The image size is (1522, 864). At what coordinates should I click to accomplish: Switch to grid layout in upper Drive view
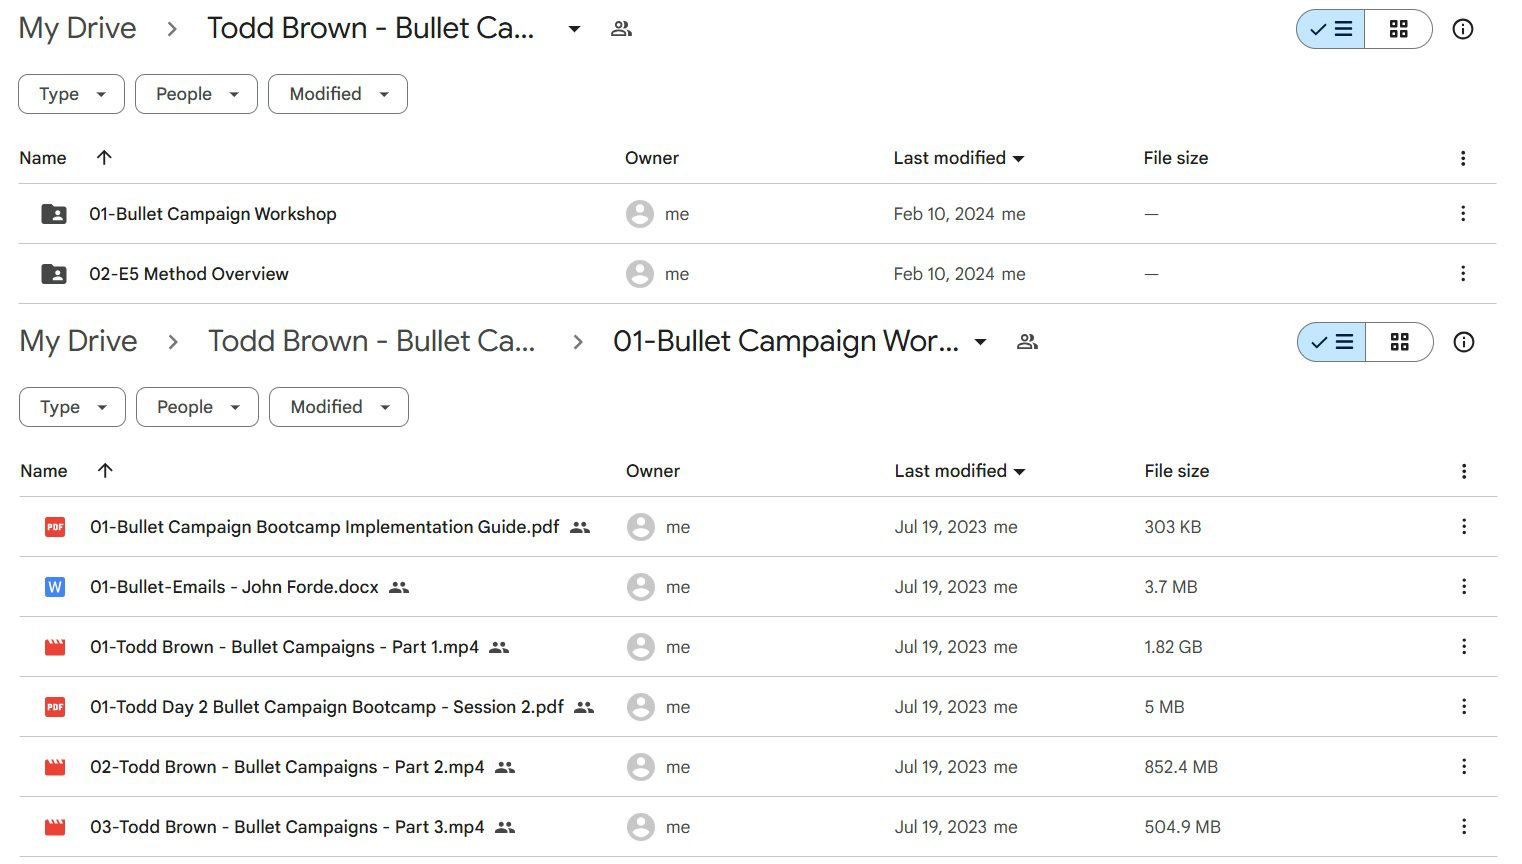[1399, 29]
